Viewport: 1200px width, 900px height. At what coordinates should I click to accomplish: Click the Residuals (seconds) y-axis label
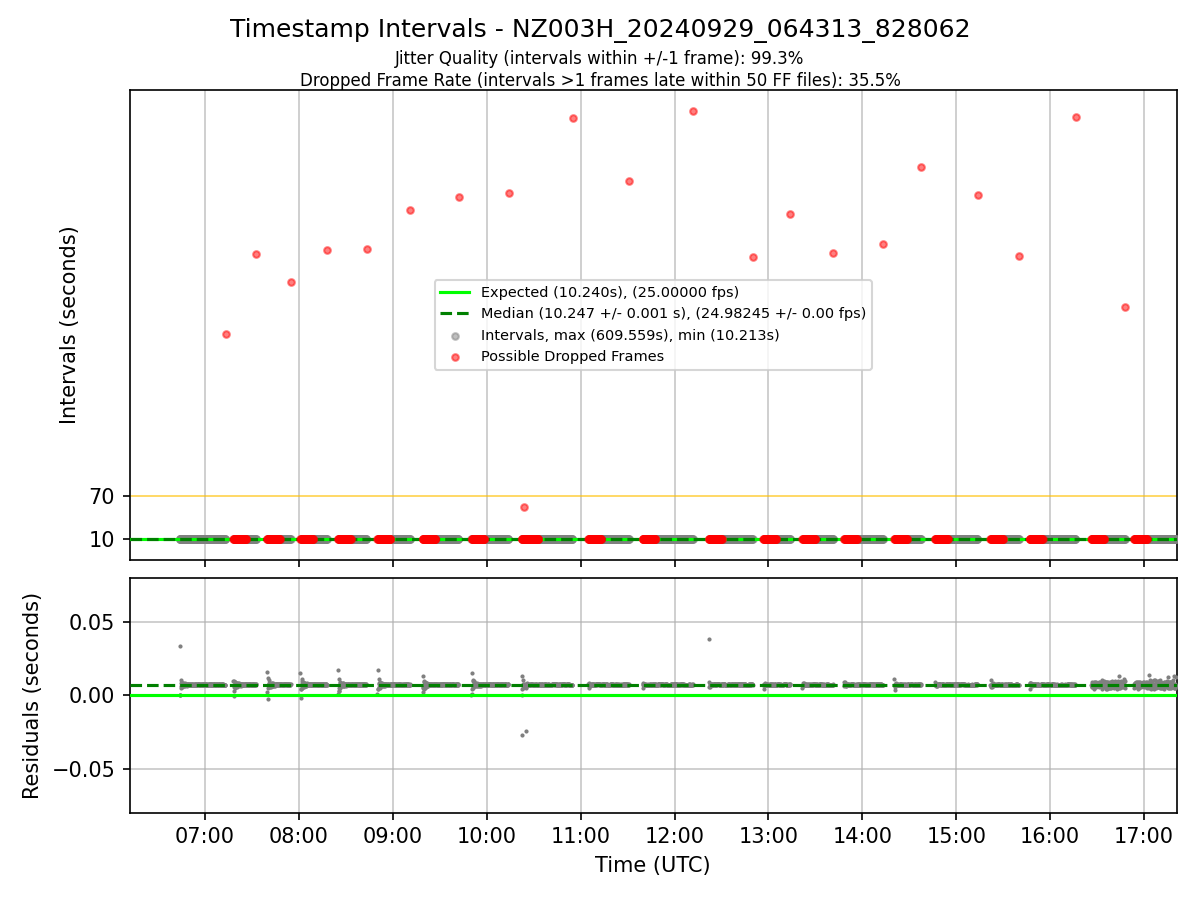[x=32, y=696]
